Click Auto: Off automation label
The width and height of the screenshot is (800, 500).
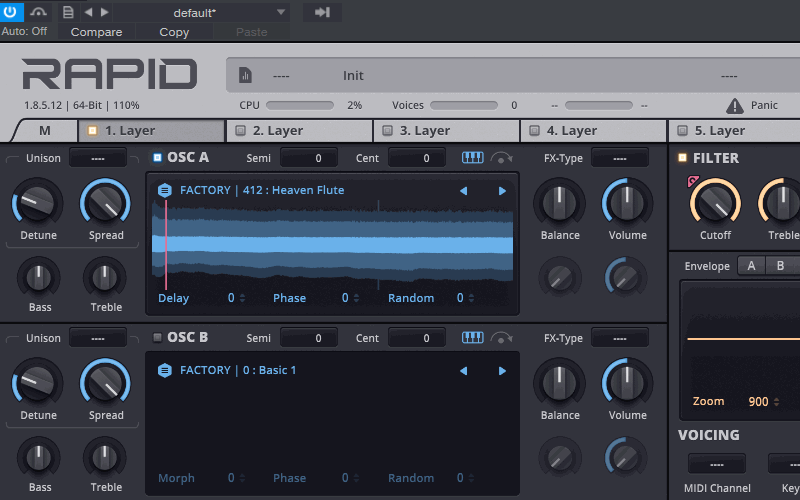pyautogui.click(x=24, y=31)
